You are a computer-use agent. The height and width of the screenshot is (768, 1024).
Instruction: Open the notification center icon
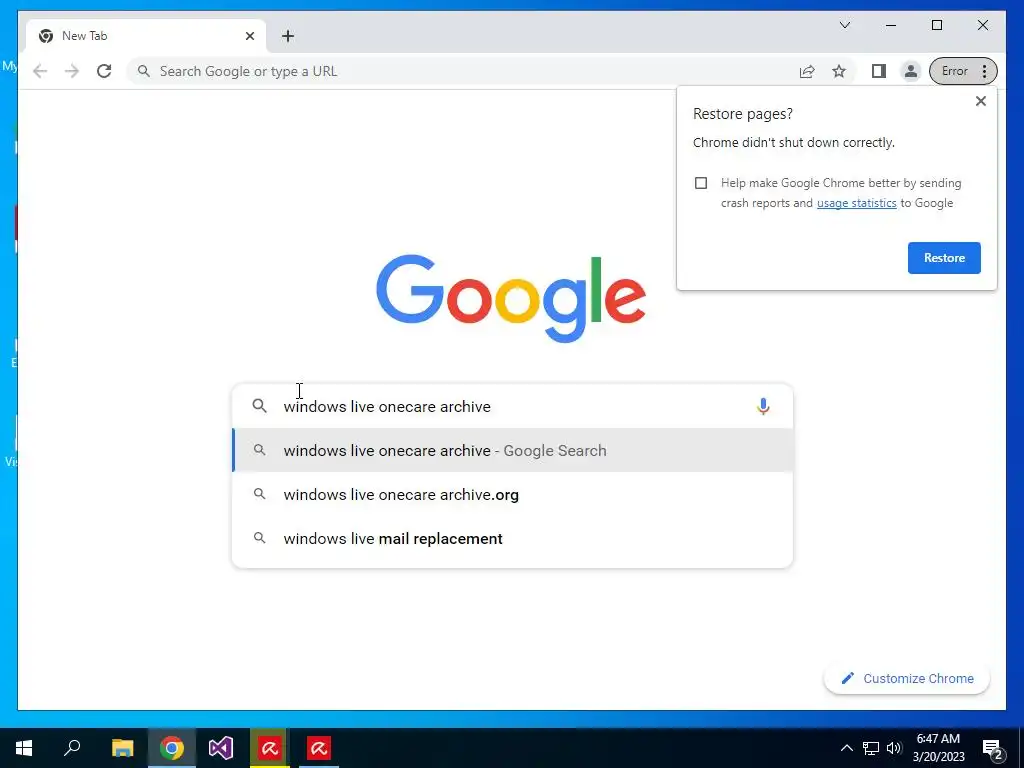point(992,748)
